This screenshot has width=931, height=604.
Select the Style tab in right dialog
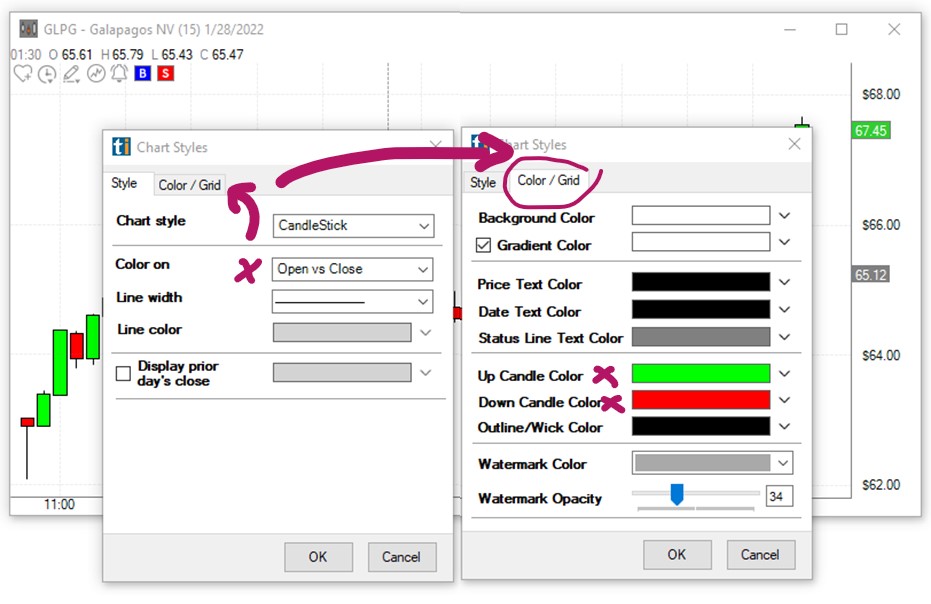483,182
